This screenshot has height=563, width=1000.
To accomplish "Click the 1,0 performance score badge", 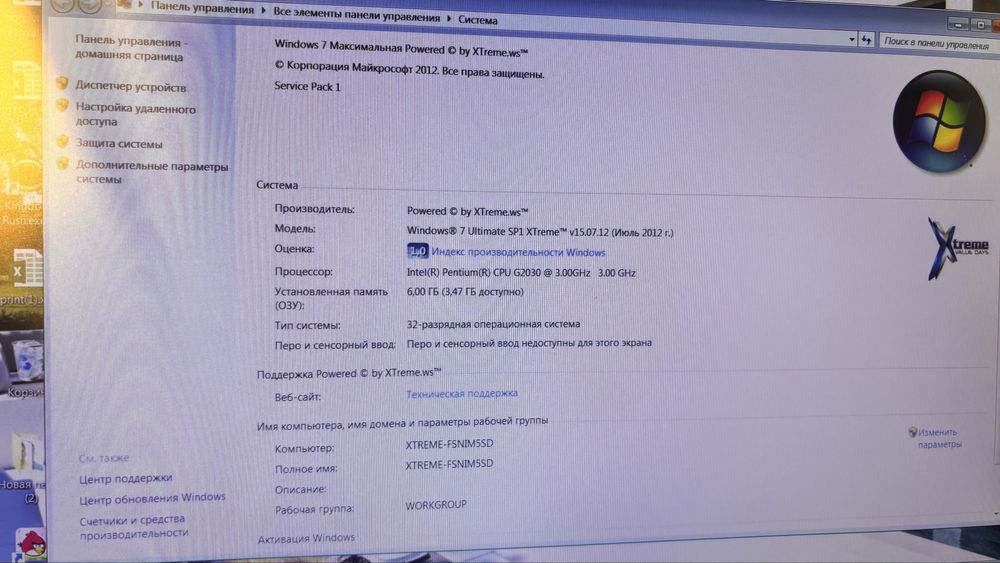I will (417, 251).
